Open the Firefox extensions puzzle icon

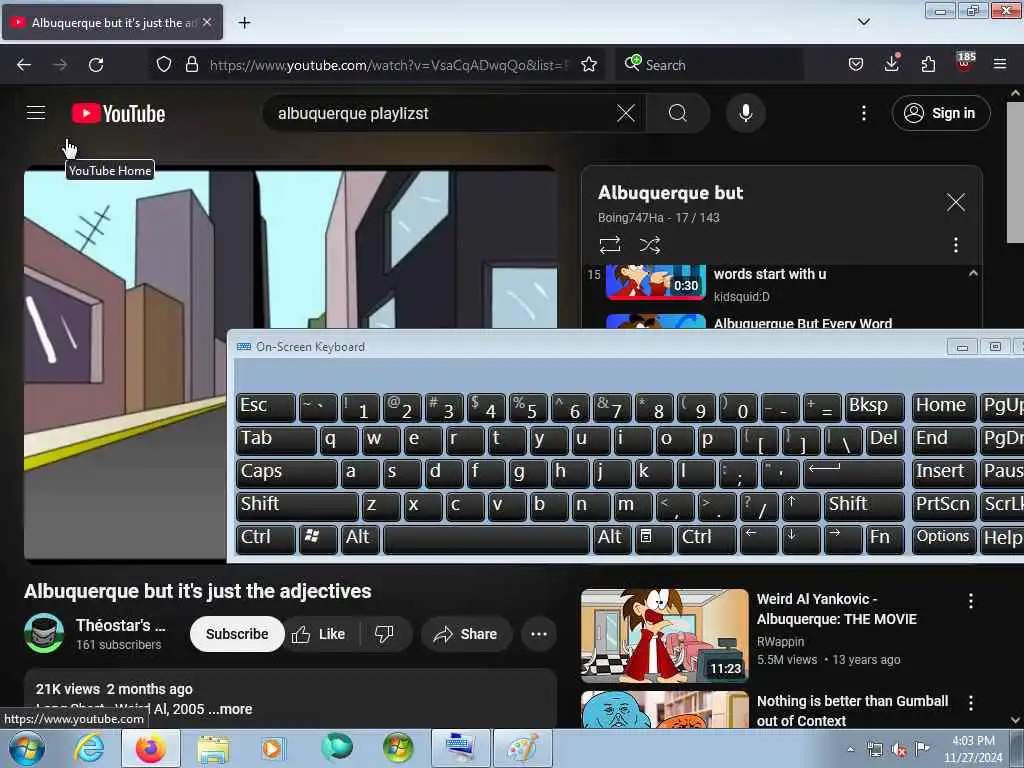click(x=928, y=65)
